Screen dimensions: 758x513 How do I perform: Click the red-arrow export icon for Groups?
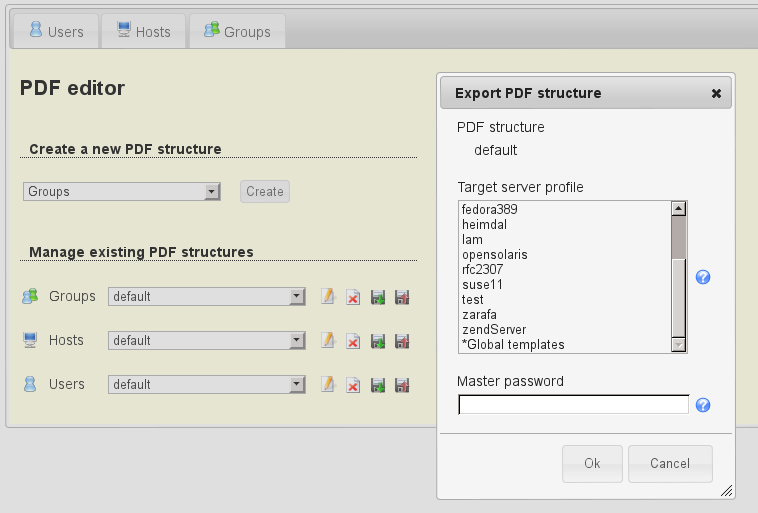(402, 297)
